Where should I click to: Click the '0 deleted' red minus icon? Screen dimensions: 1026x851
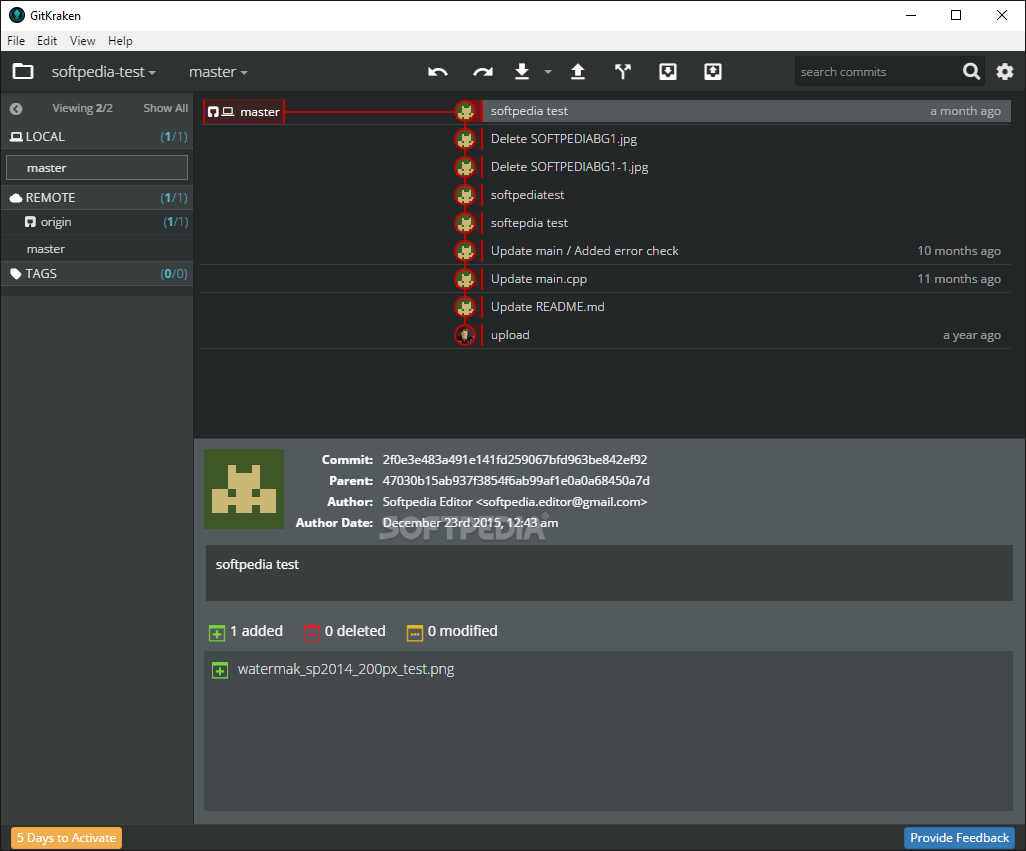pos(312,633)
